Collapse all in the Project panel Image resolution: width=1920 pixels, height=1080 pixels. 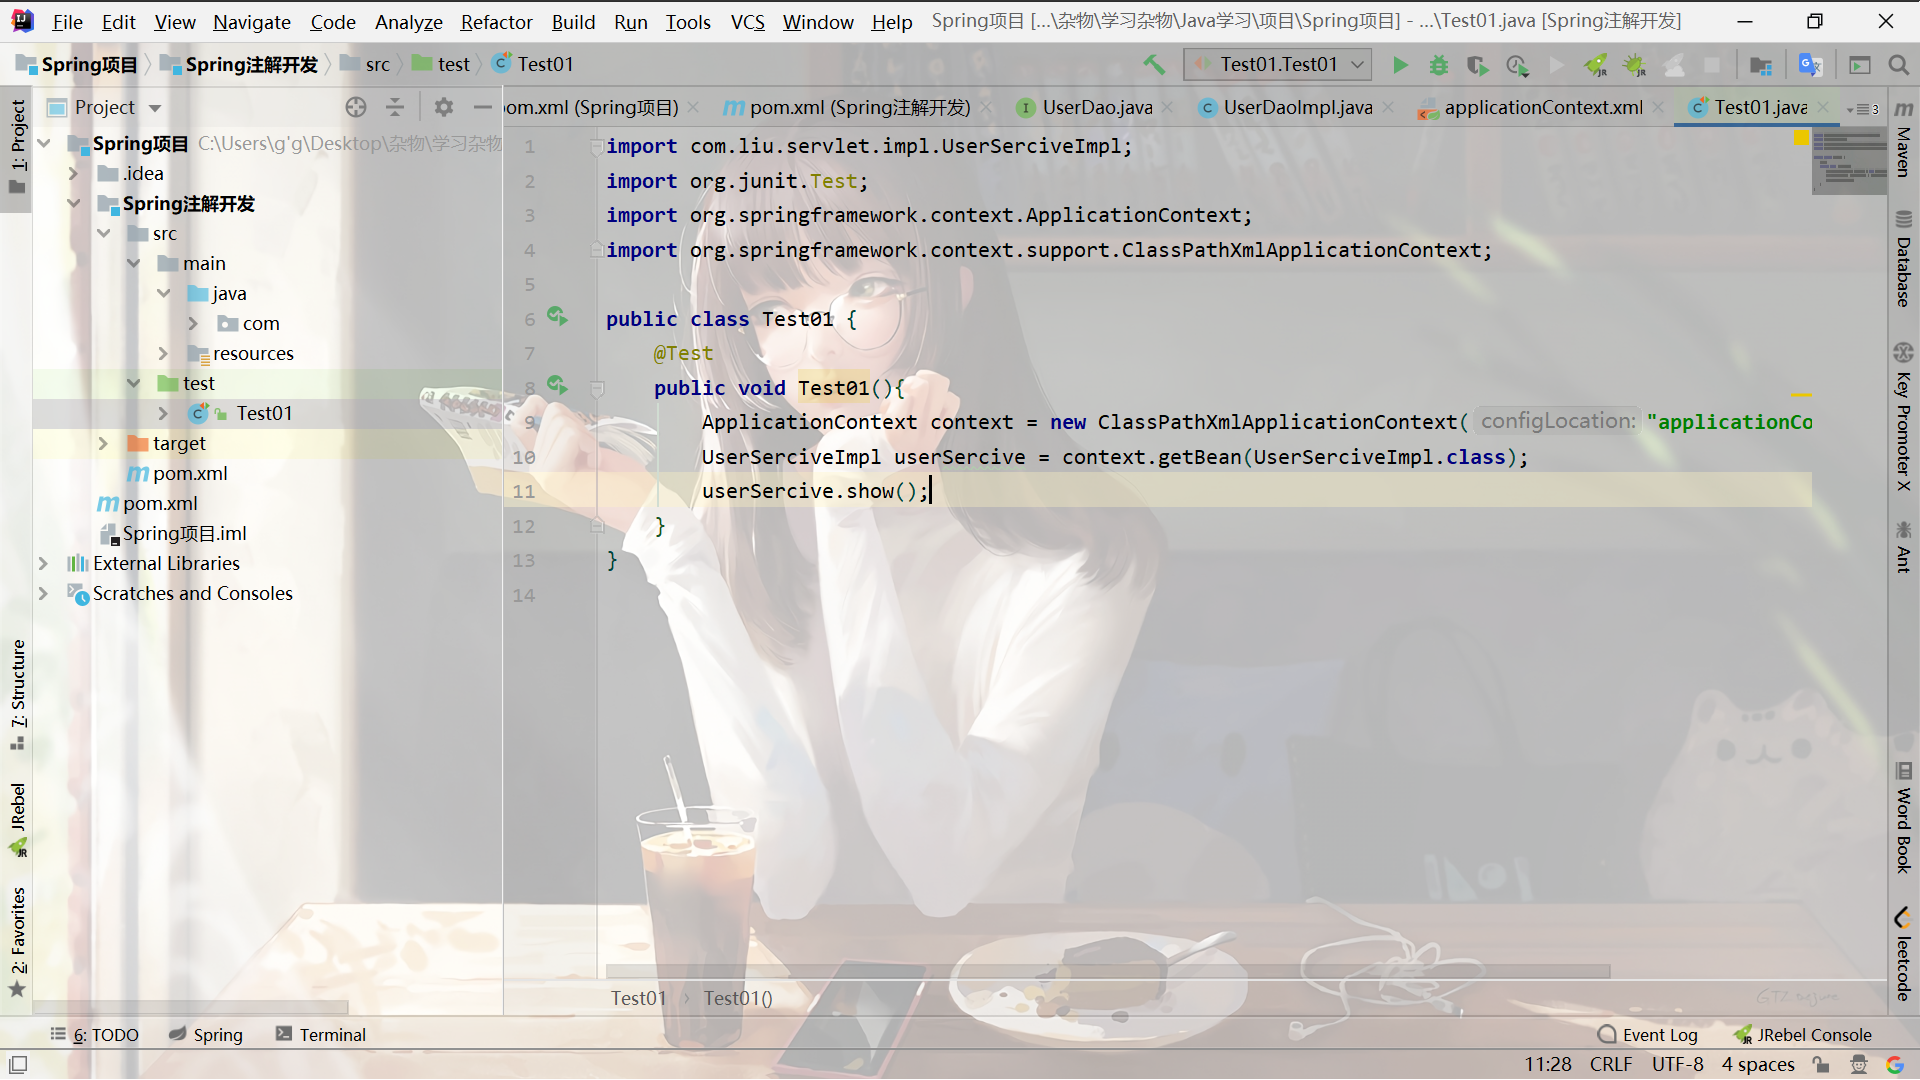(395, 107)
